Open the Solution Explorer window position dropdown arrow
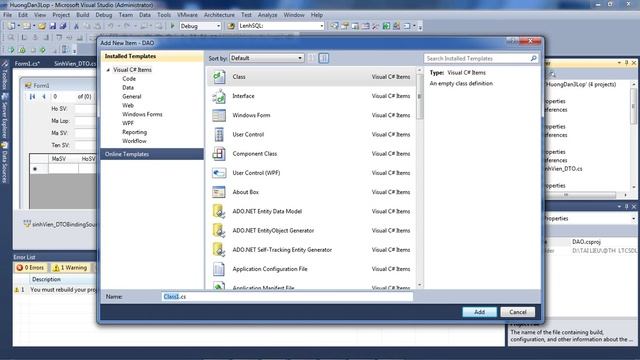Screen dimensions: 640x360 (x=619, y=63)
